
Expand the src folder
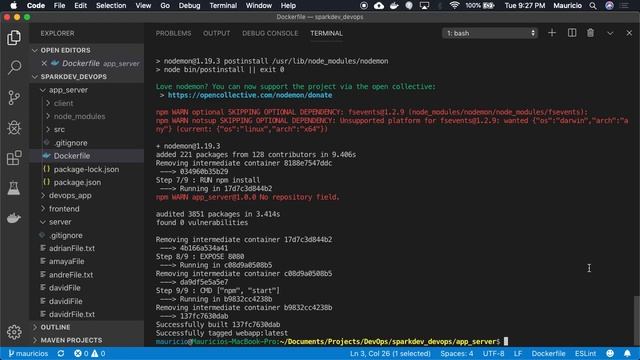59,129
